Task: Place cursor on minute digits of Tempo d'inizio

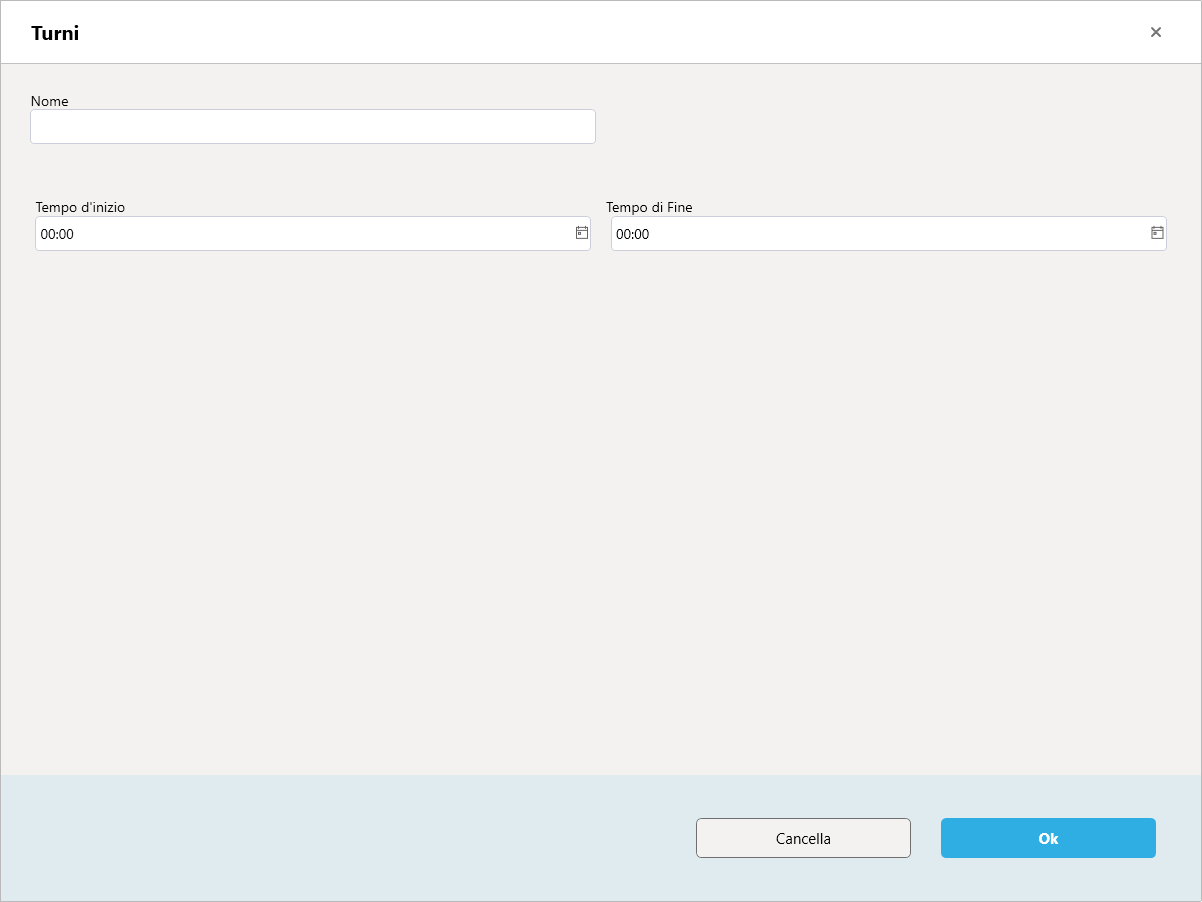Action: pos(67,234)
